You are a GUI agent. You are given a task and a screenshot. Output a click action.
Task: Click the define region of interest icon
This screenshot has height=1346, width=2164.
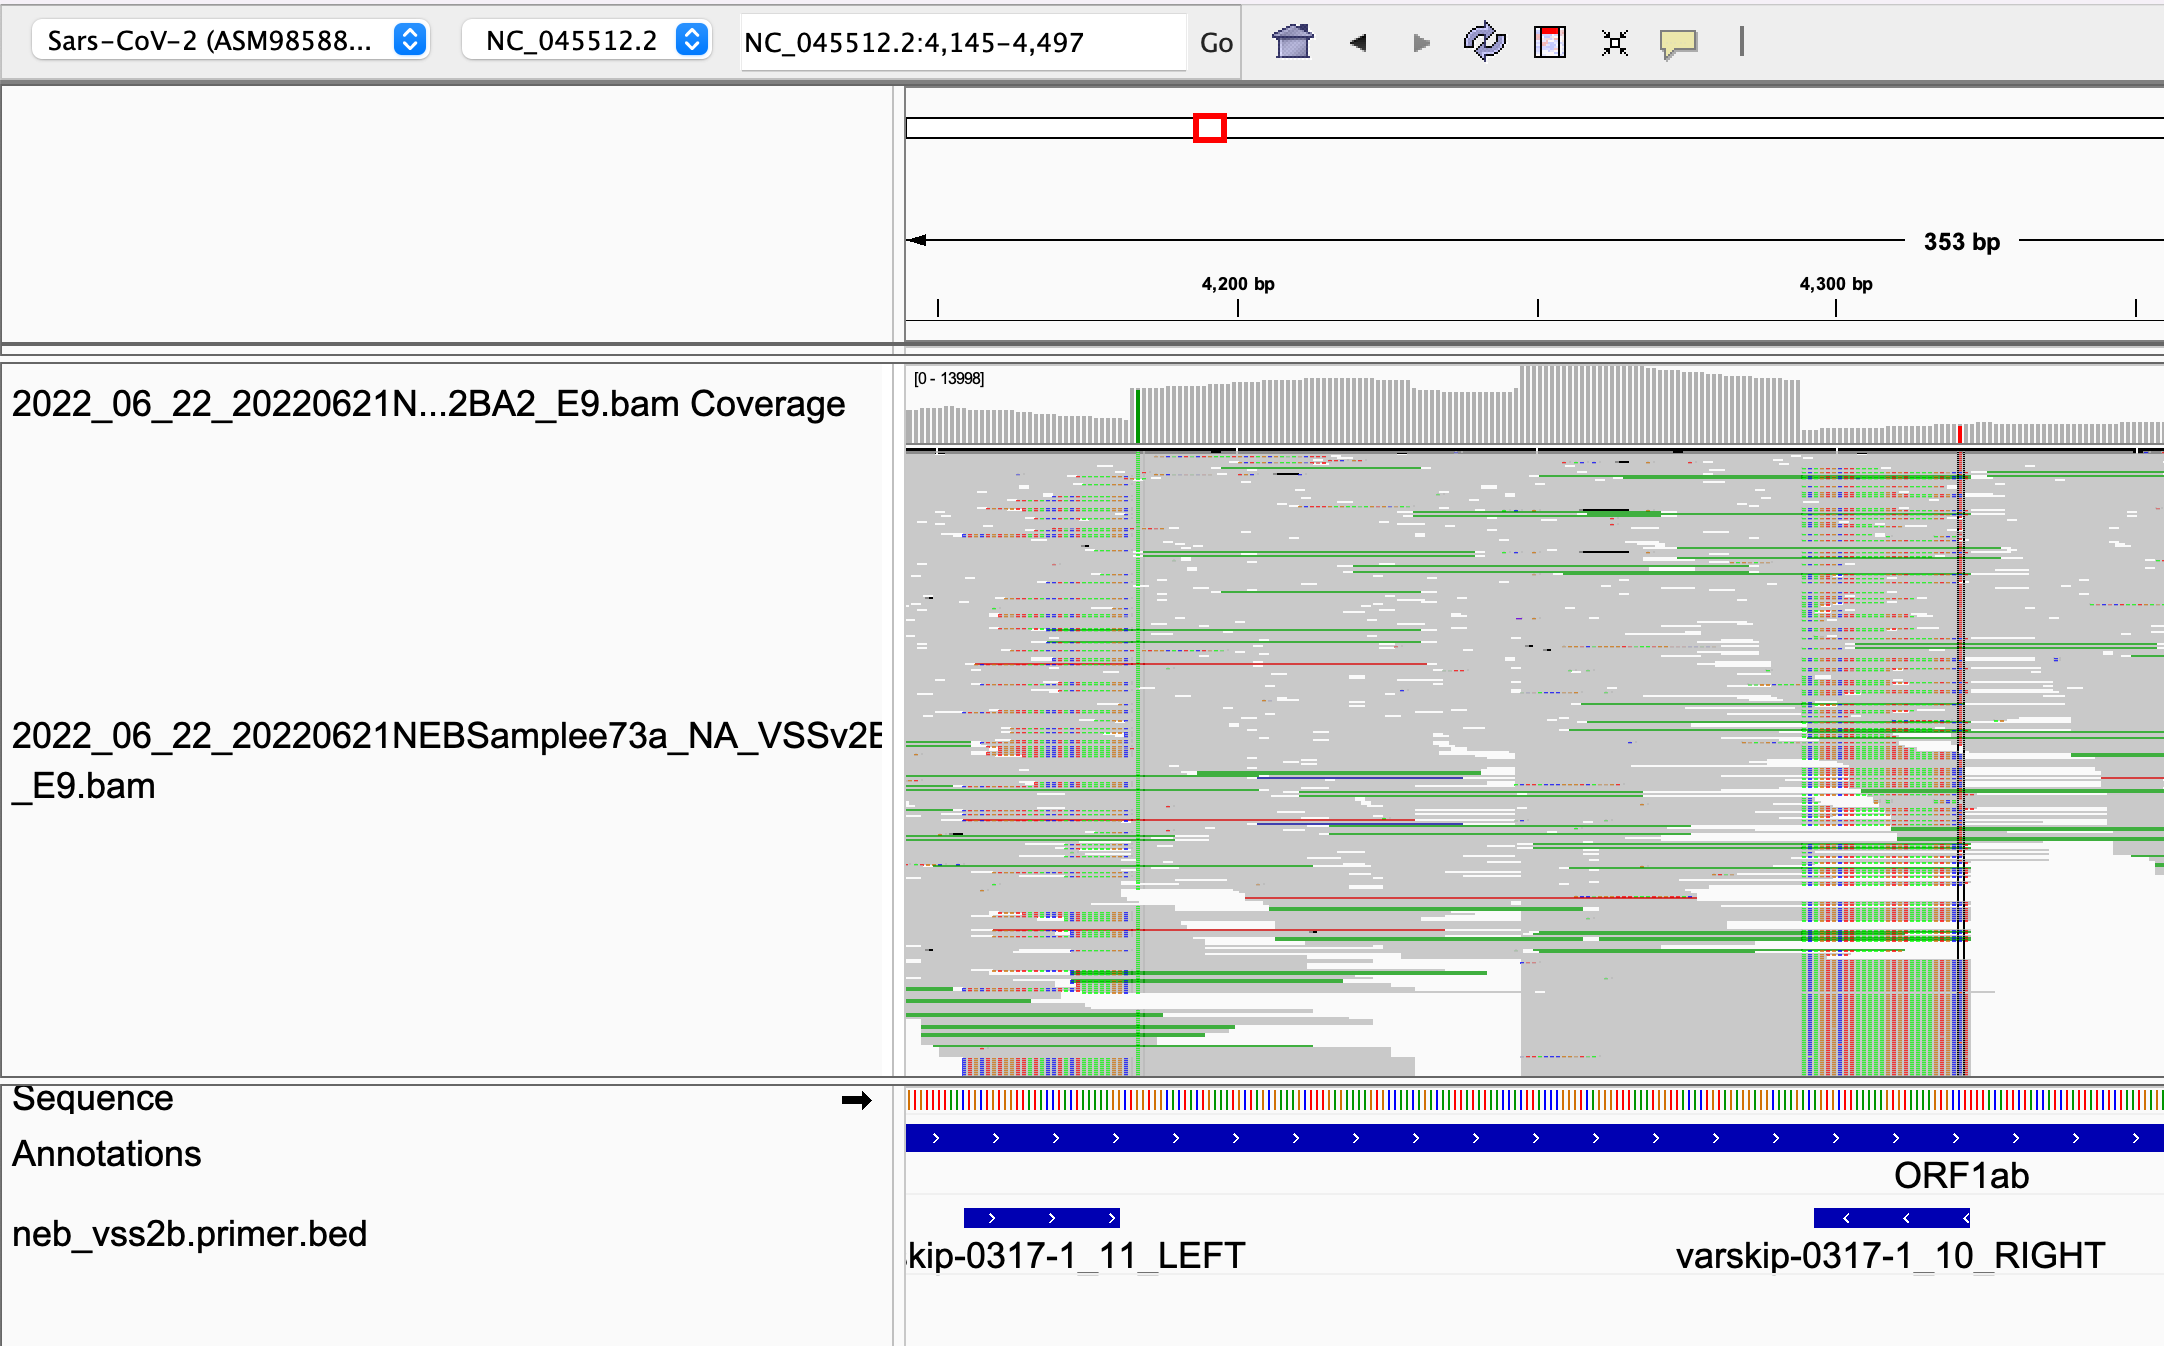click(1549, 42)
